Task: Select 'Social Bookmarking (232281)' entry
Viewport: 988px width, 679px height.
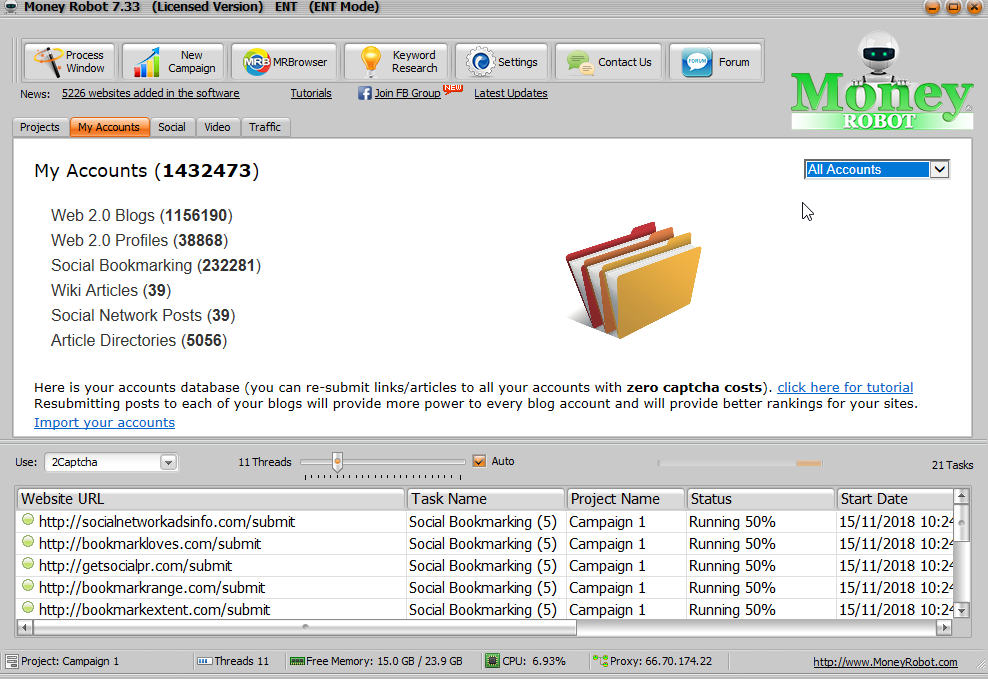Action: (156, 266)
